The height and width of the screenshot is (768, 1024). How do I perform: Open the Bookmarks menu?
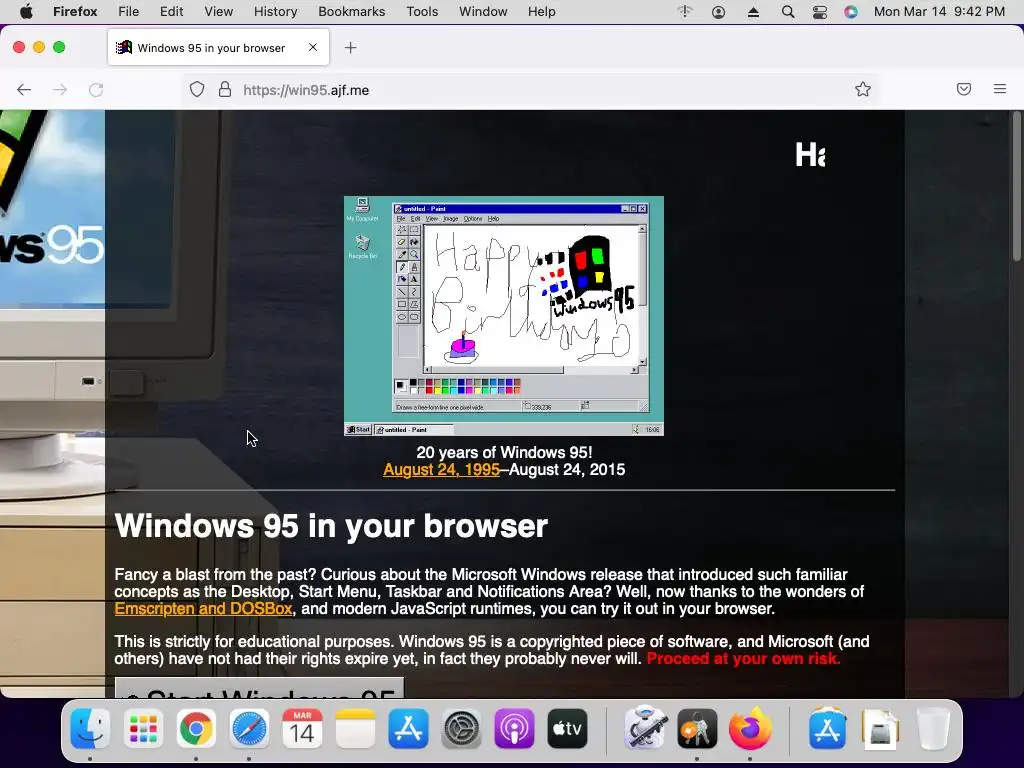(351, 12)
